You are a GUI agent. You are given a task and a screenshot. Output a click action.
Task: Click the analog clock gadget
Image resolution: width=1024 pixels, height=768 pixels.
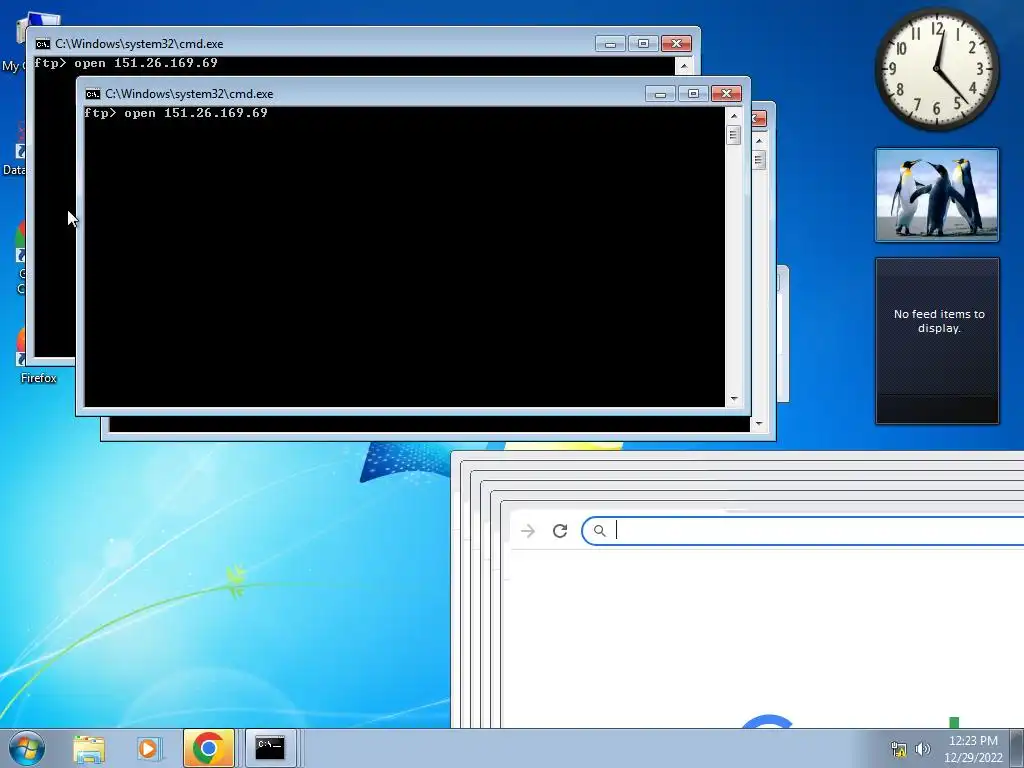(x=936, y=69)
